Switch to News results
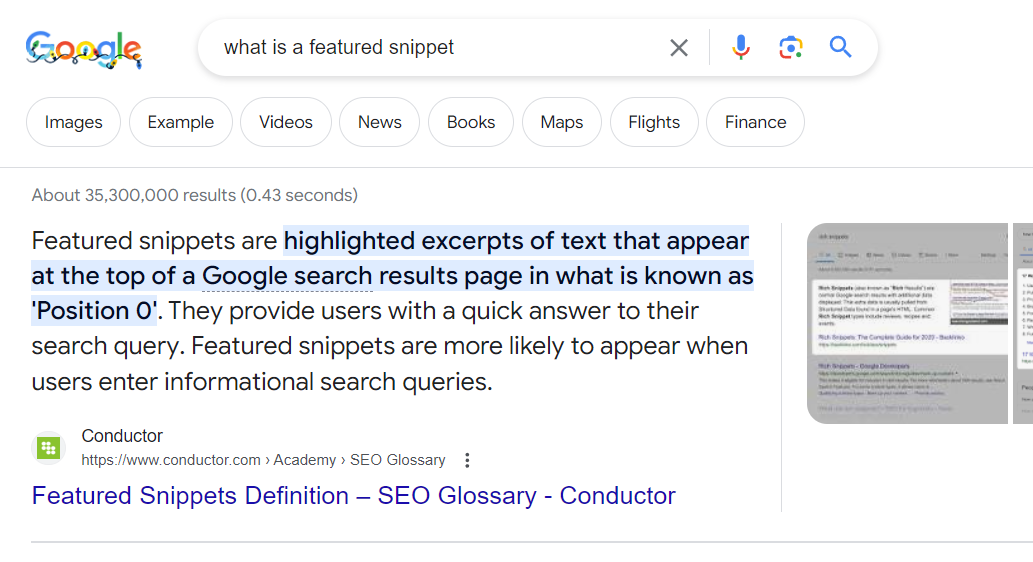 click(379, 122)
